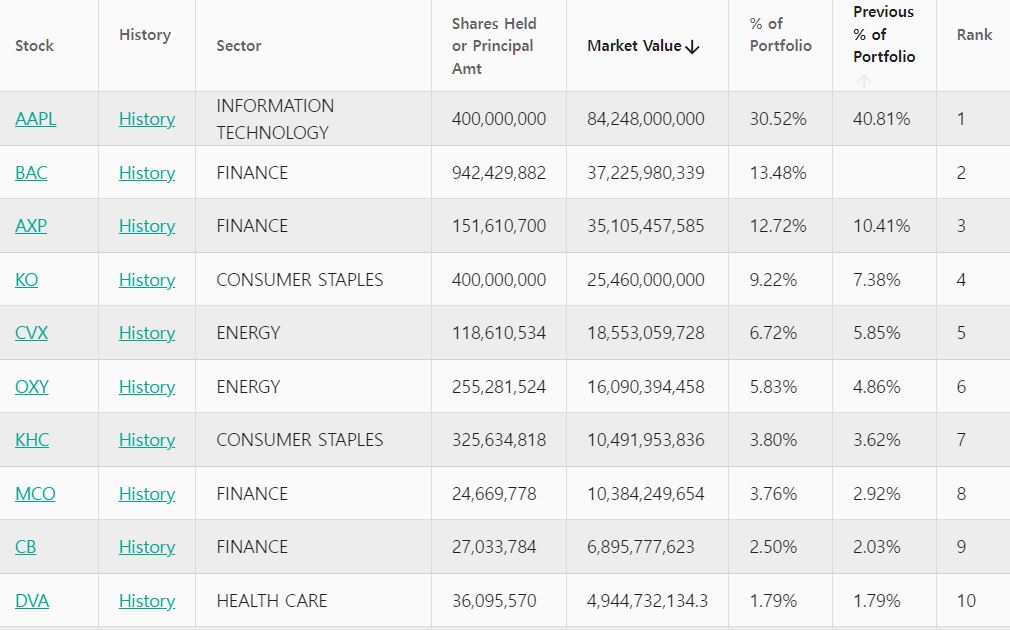Open the BAC stock link
This screenshot has height=630, width=1010.
(x=31, y=173)
